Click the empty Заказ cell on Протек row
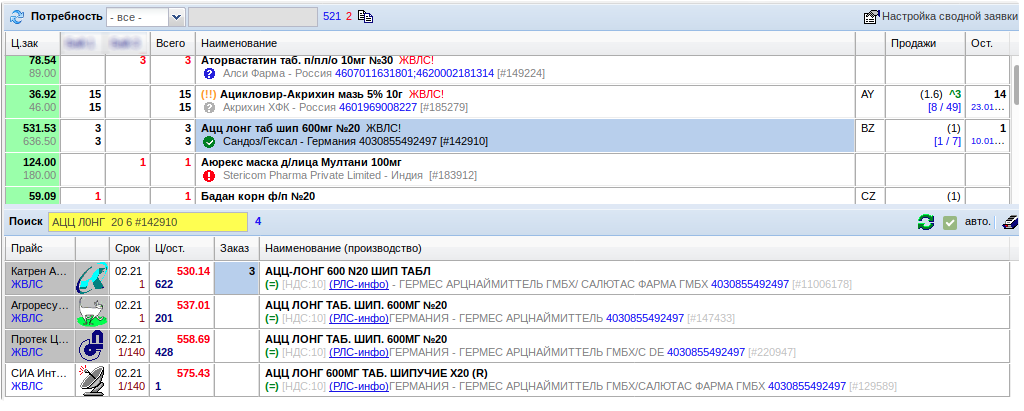Viewport: 1024px width, 411px height. 236,346
